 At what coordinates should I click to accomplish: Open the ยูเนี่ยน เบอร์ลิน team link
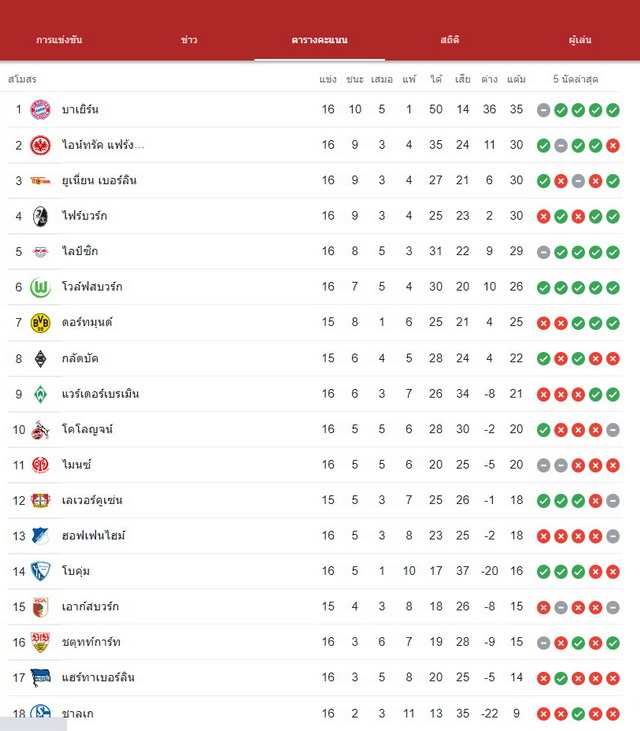pos(99,180)
